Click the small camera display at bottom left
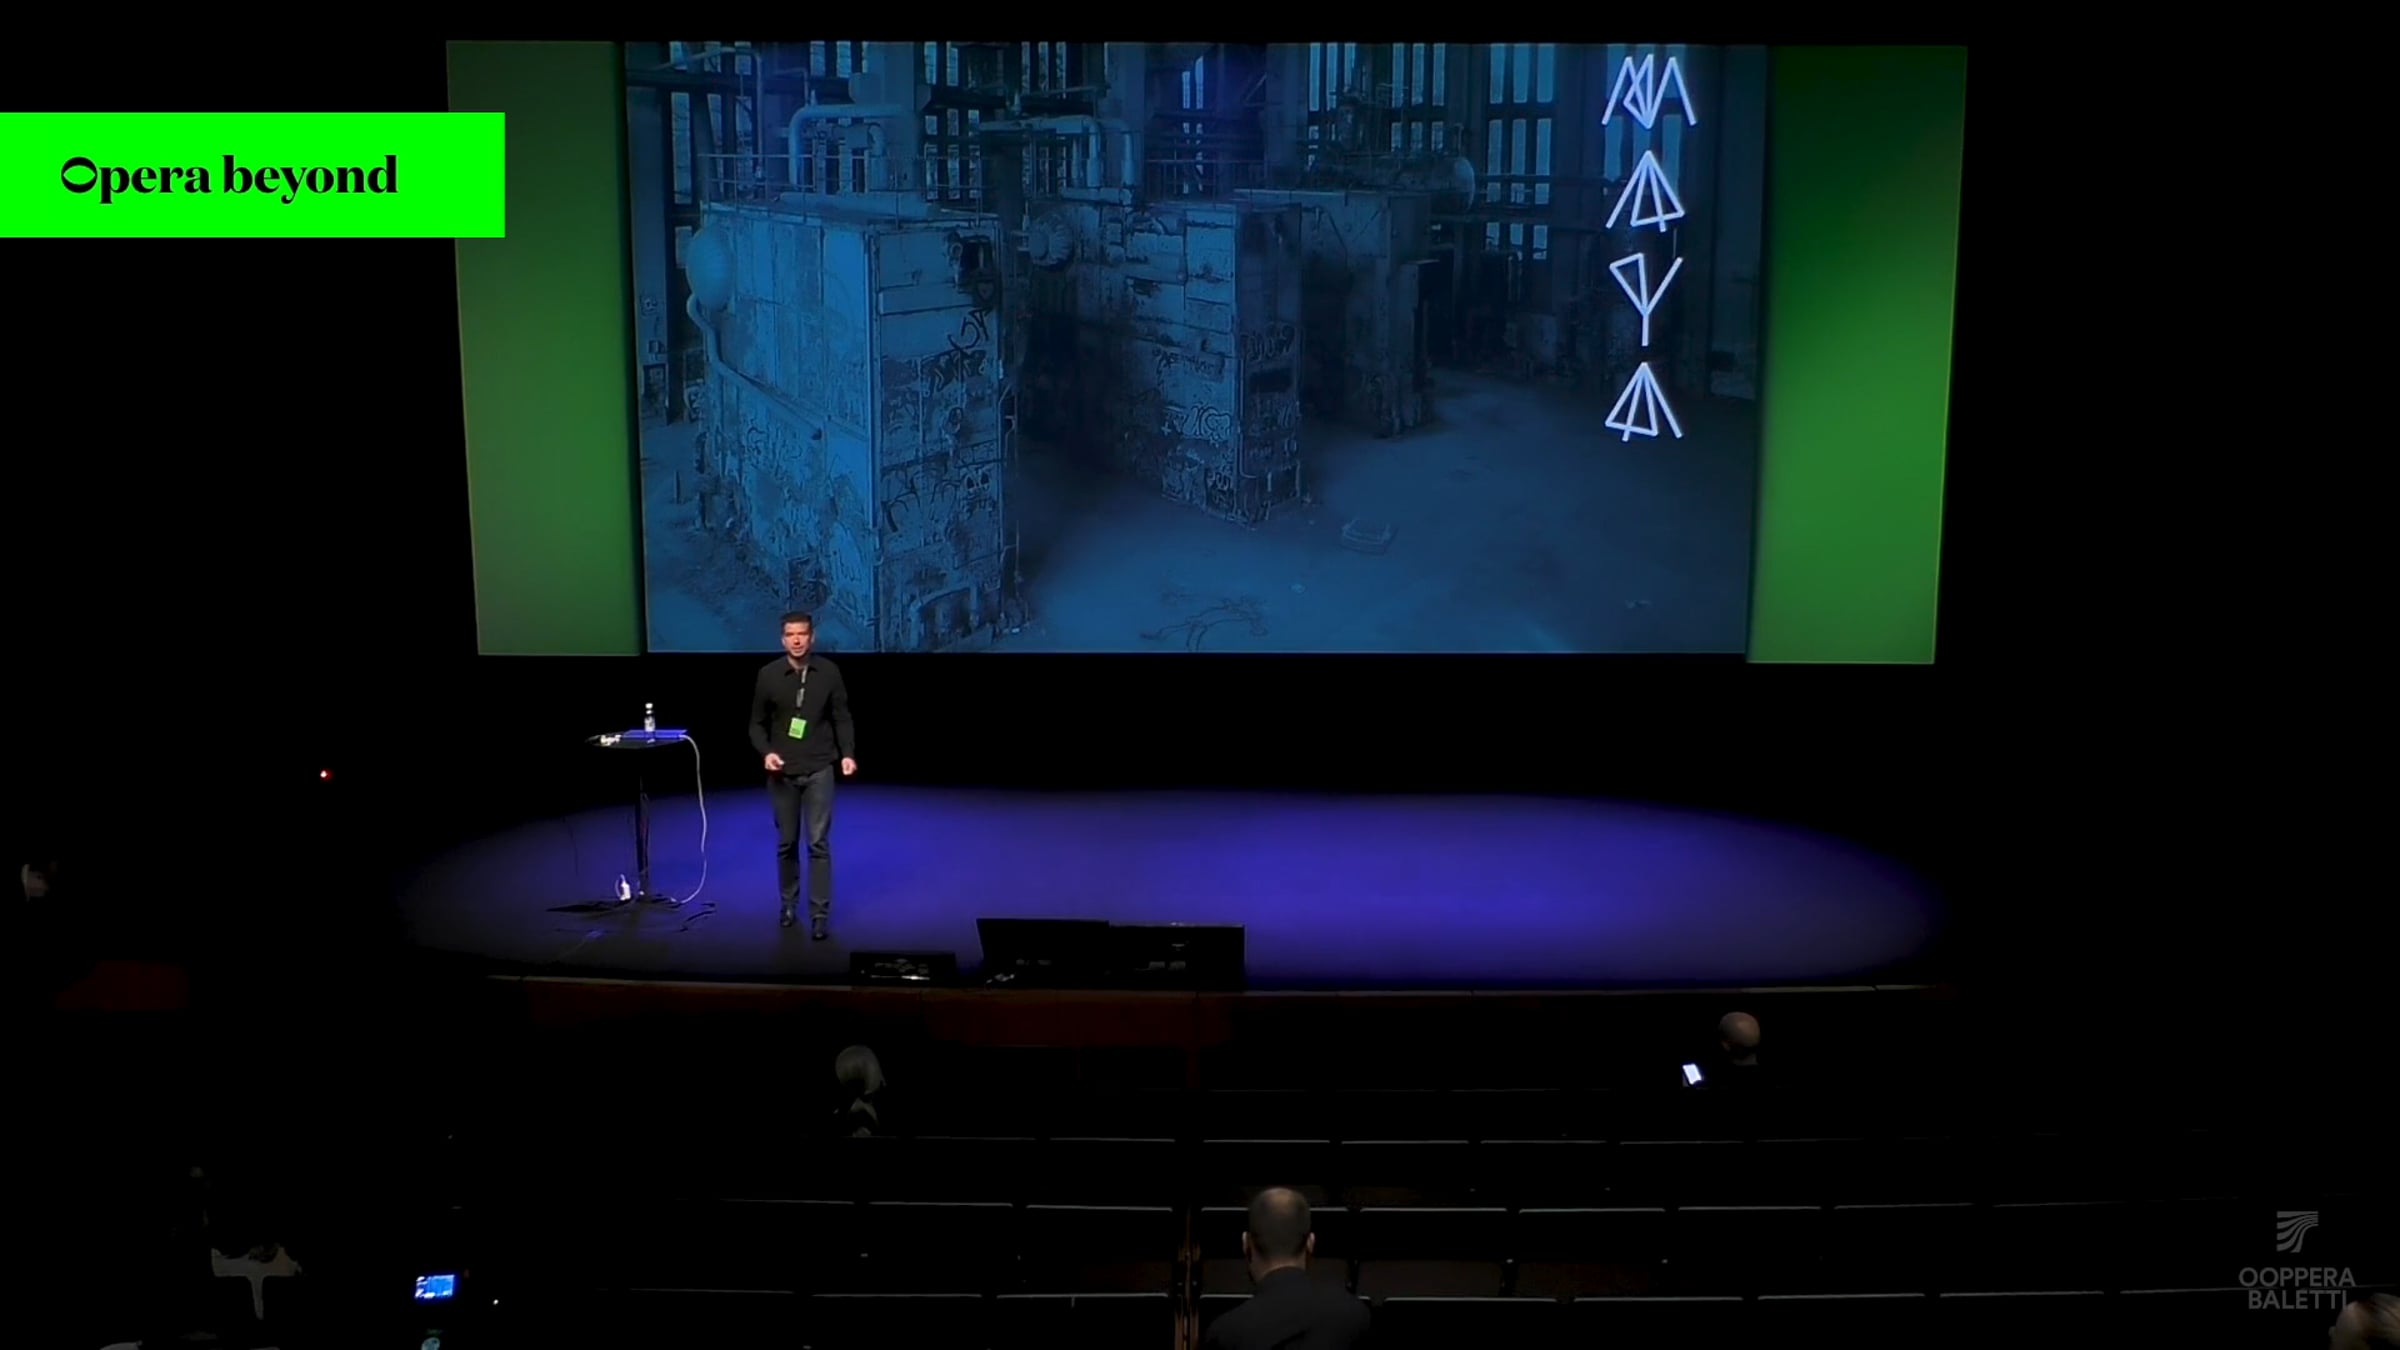 (x=435, y=1286)
